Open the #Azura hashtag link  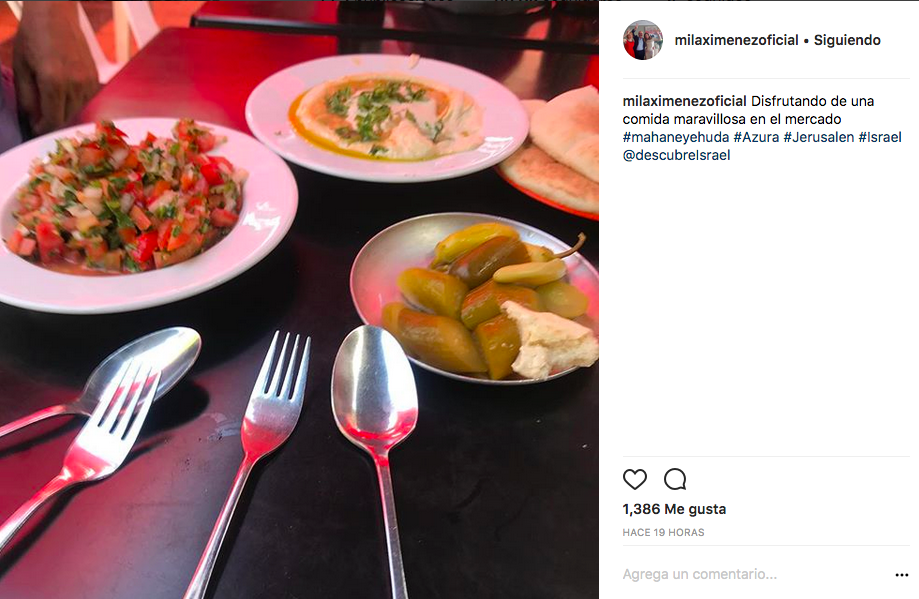tap(756, 137)
